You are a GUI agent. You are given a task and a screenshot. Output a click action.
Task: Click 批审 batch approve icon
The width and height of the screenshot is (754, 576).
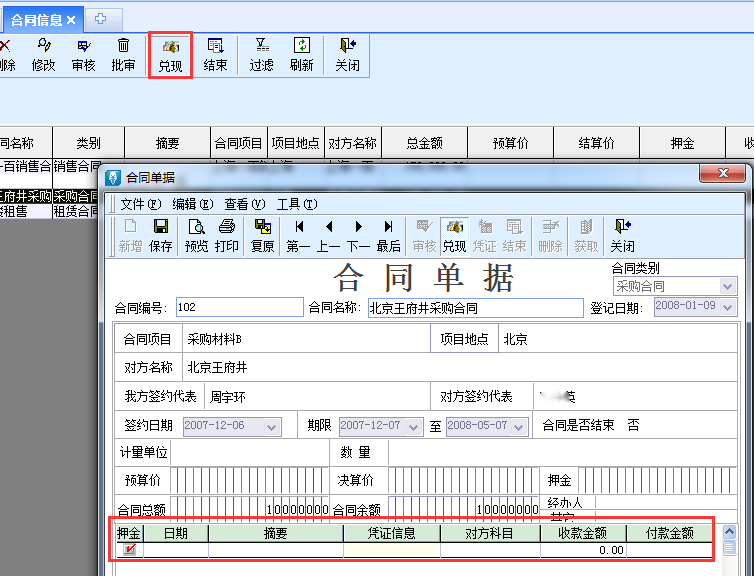[x=123, y=54]
